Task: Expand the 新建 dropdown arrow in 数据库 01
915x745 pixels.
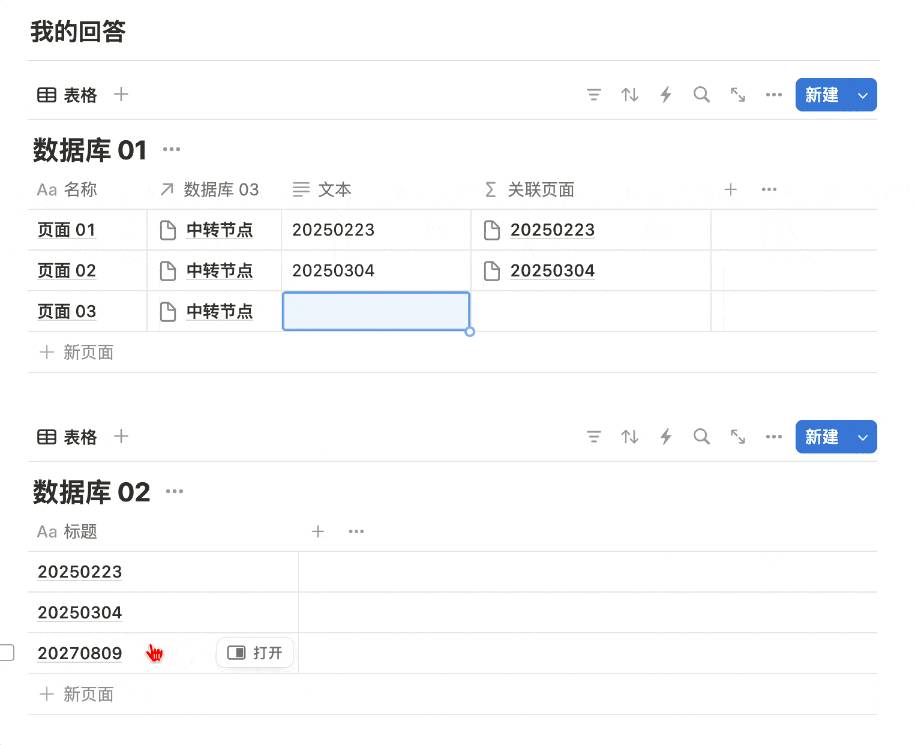Action: pos(862,95)
